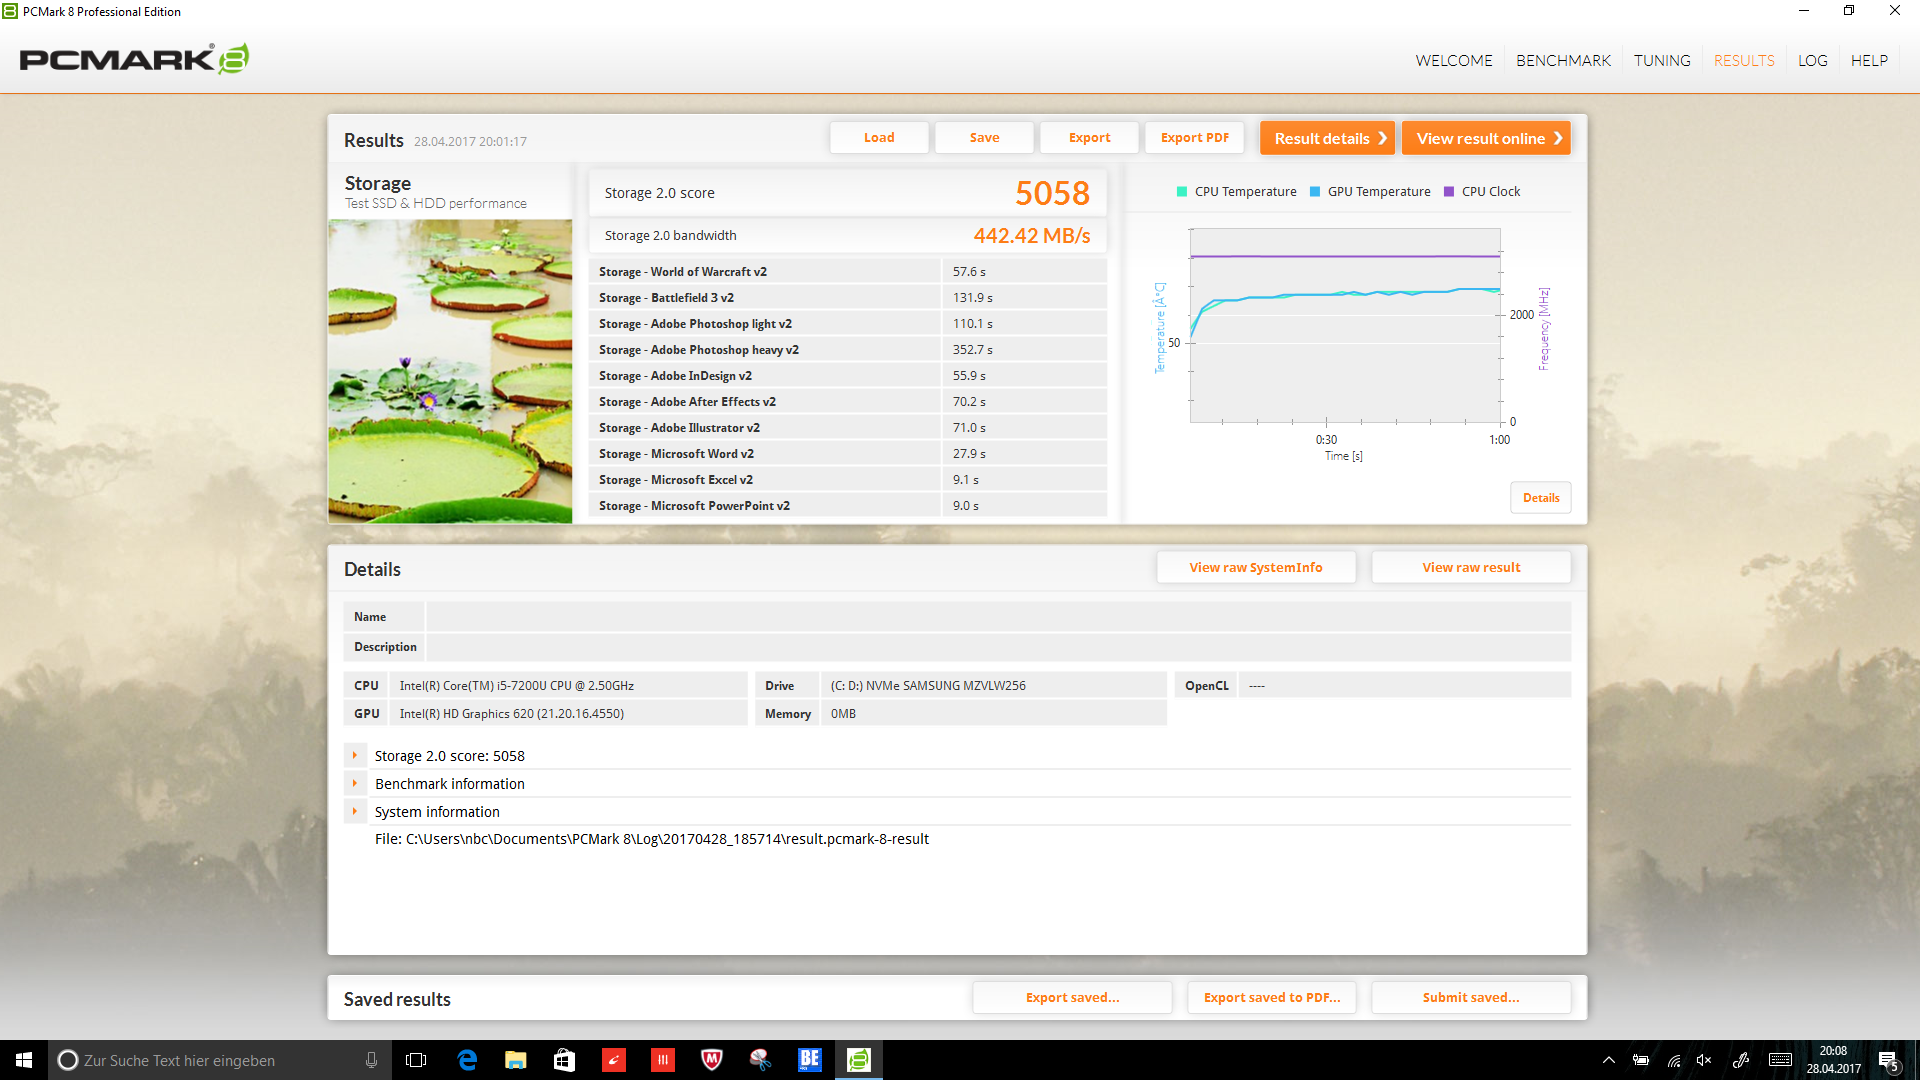
Task: Switch to the Benchmark tab
Action: pyautogui.click(x=1563, y=60)
